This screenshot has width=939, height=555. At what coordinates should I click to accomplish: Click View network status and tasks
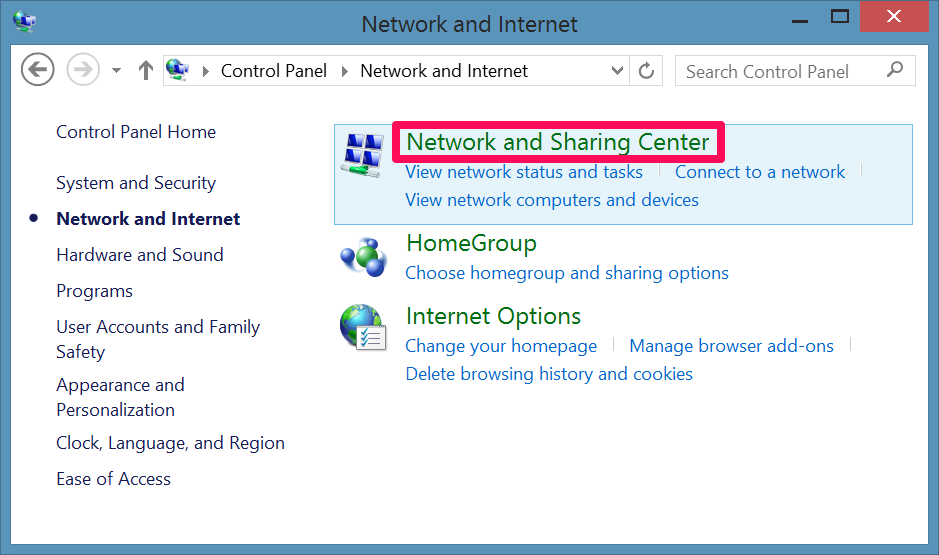click(x=523, y=172)
